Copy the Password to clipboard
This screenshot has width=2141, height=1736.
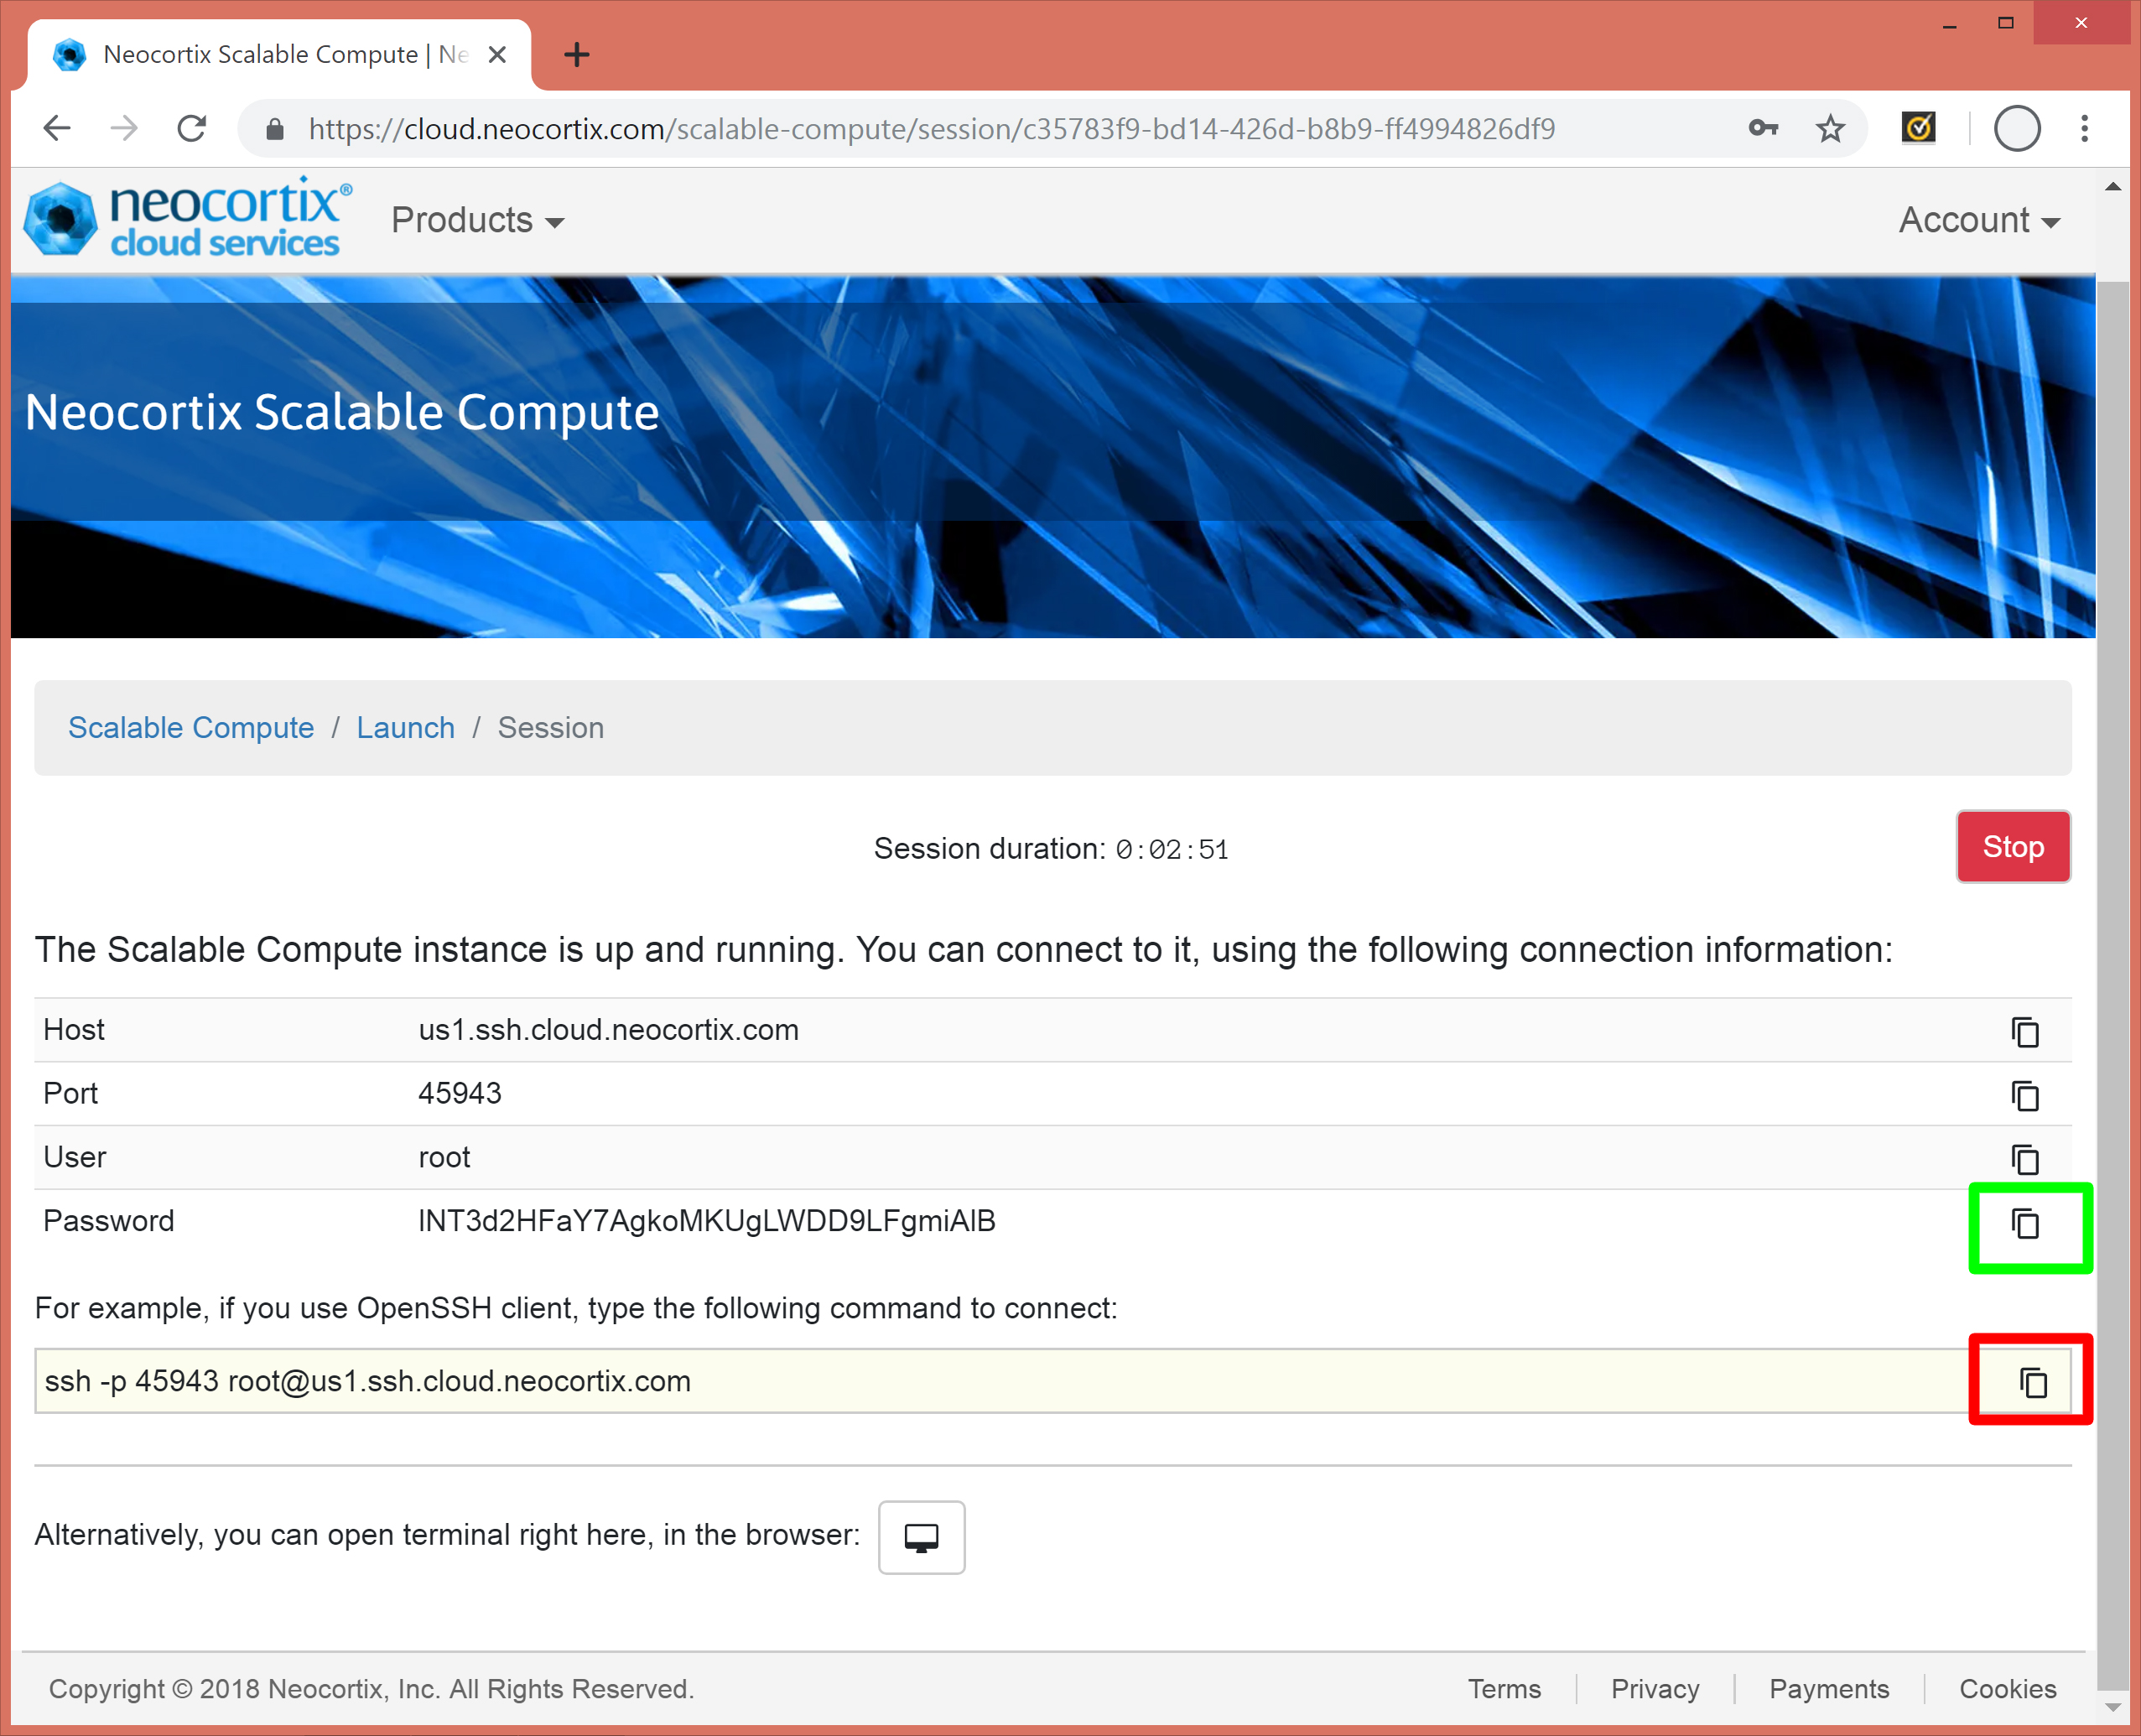2025,1223
